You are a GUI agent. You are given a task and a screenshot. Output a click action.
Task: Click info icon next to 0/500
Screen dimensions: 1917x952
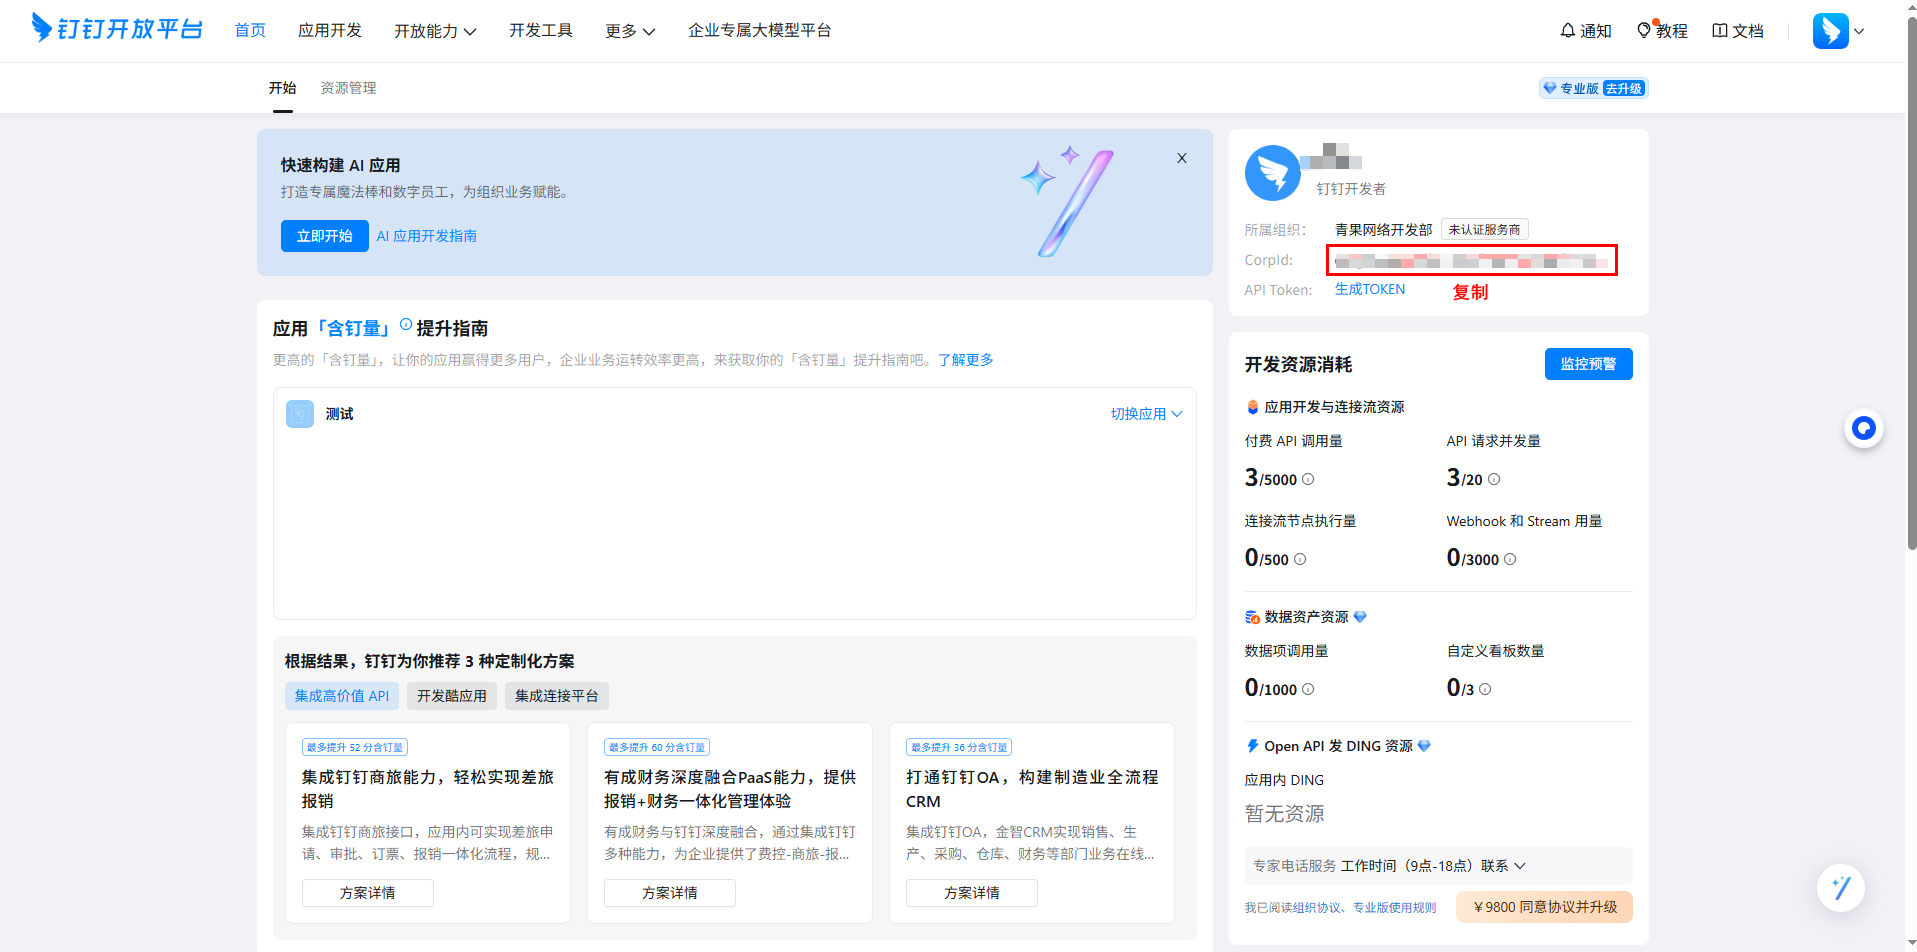1300,559
